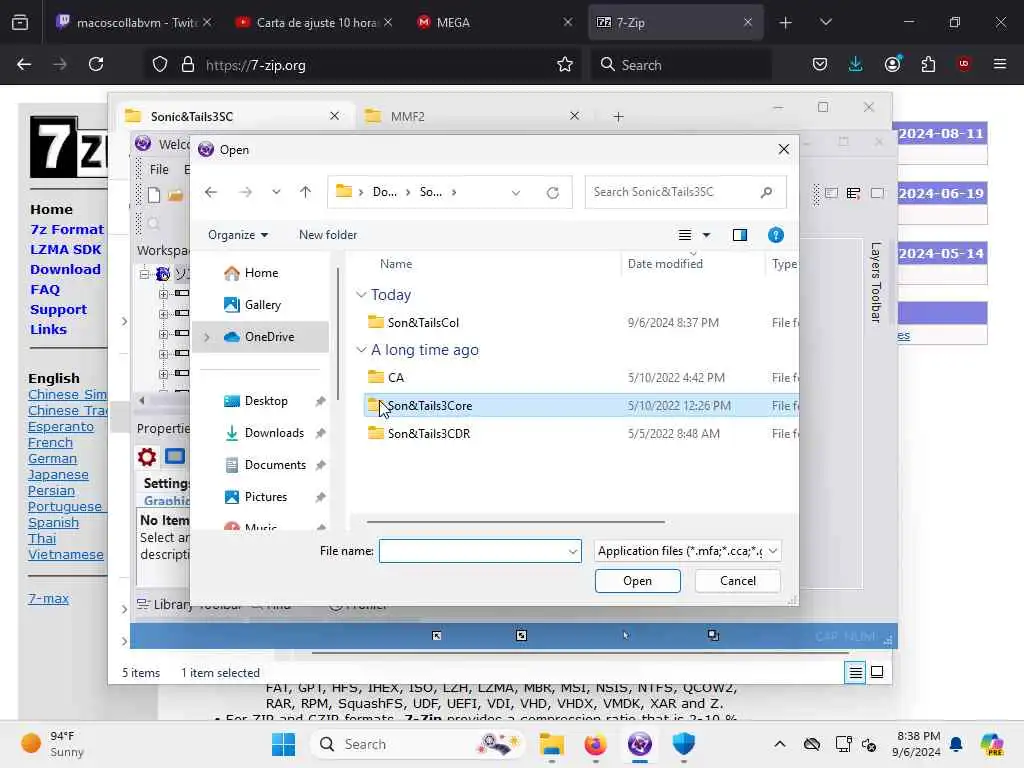Click the horizontal scrollbar of the file list
The width and height of the screenshot is (1024, 768).
click(516, 522)
